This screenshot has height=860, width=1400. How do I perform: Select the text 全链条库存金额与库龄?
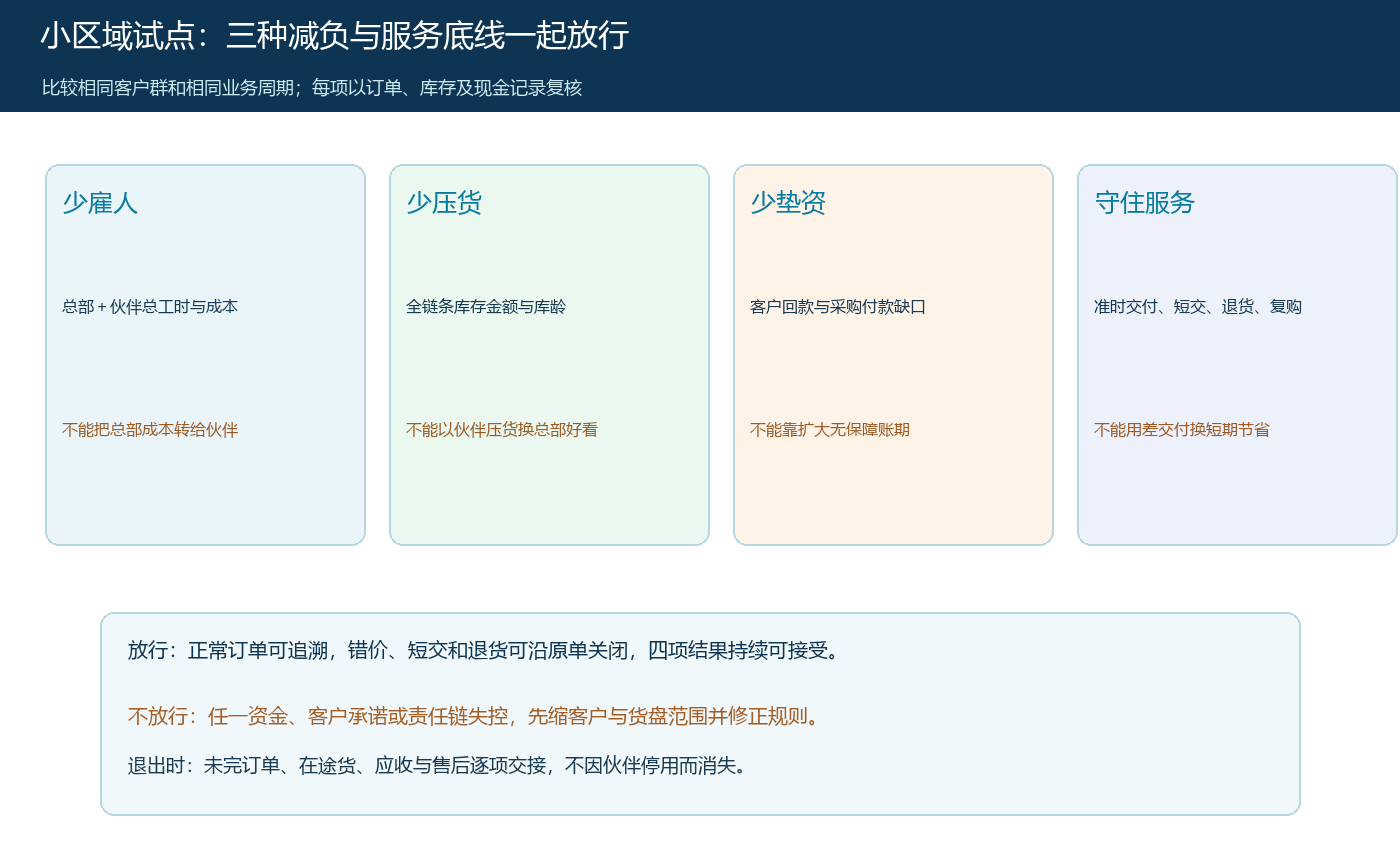[x=486, y=307]
